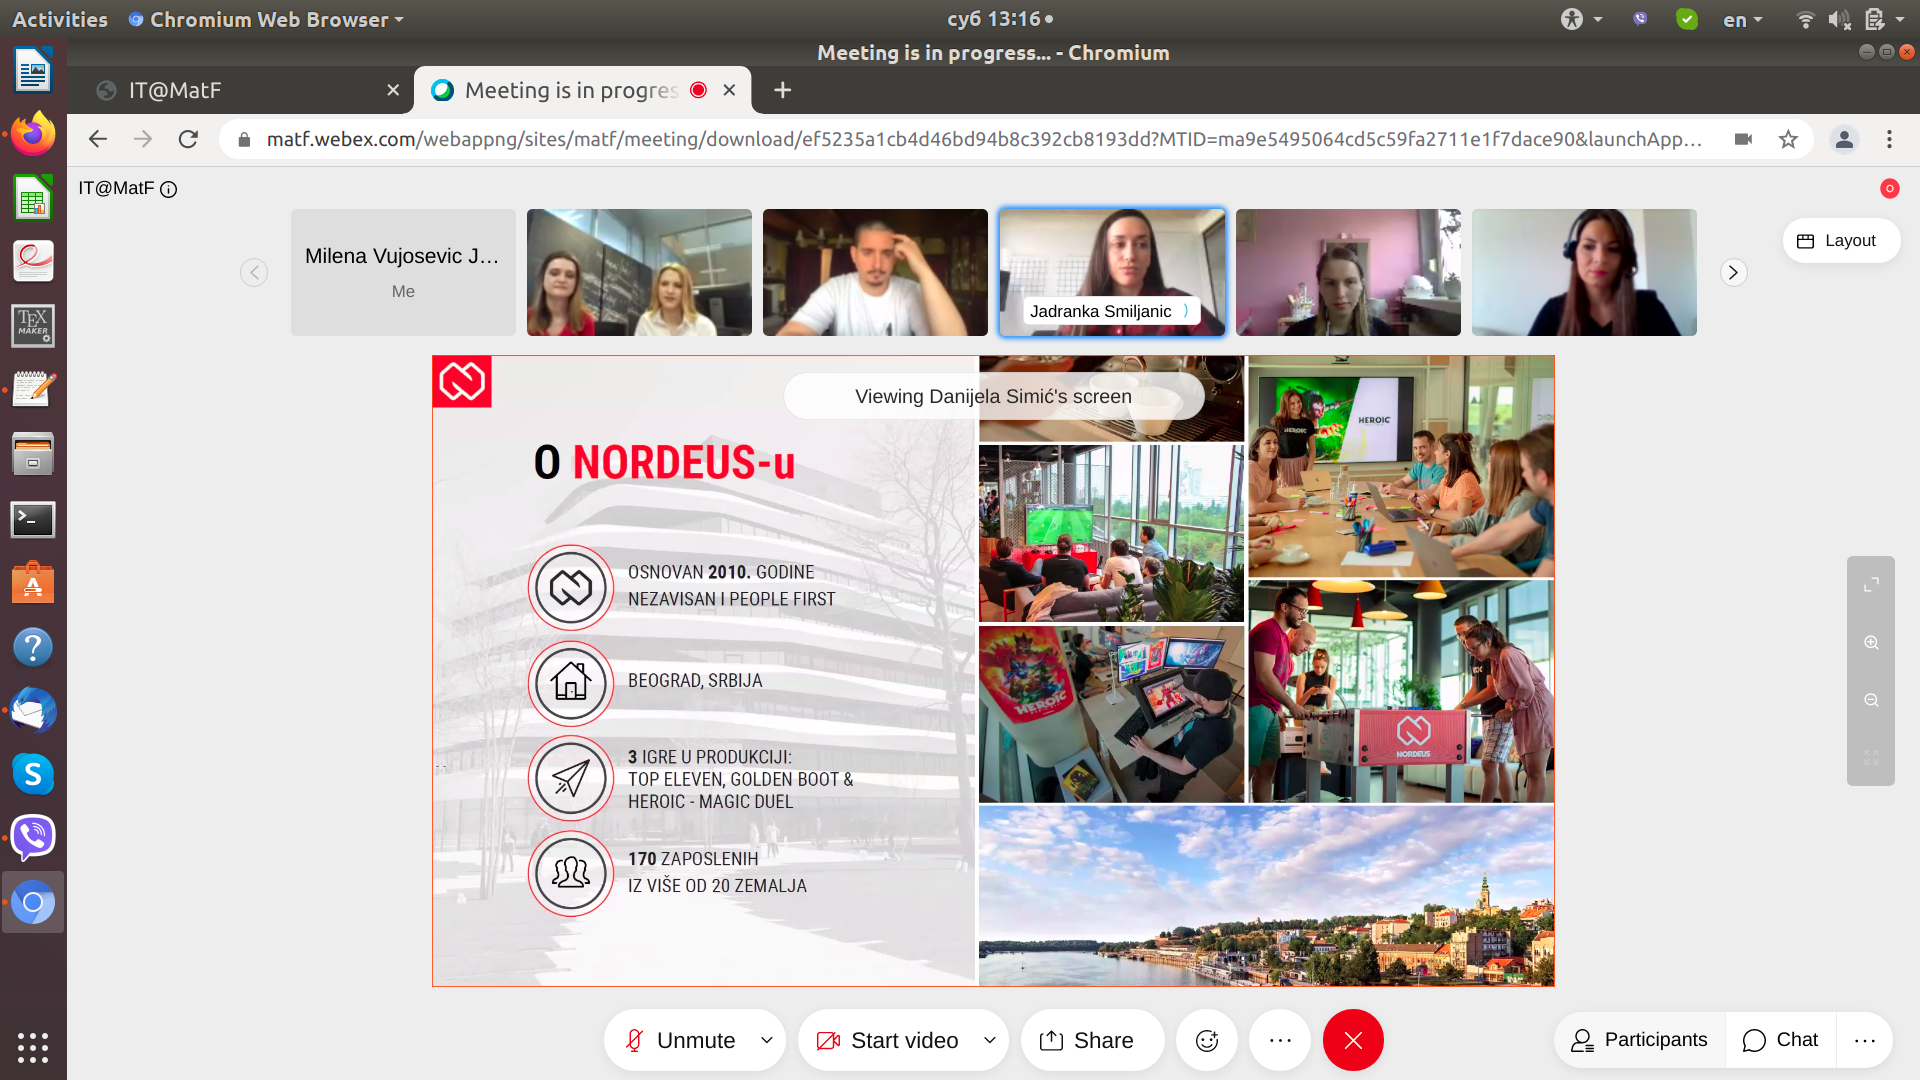Click the Viewing Danijela Simić's screen banner
This screenshot has width=1920, height=1080.
[993, 397]
